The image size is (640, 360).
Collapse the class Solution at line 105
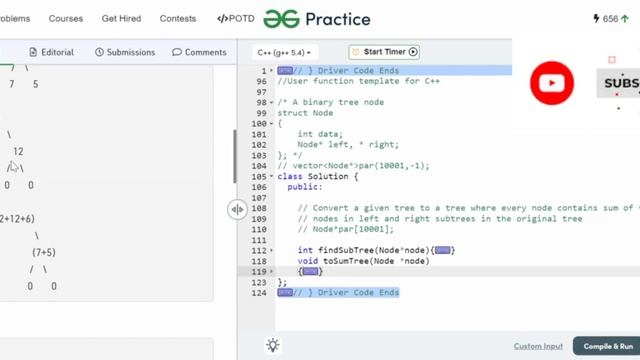point(271,176)
